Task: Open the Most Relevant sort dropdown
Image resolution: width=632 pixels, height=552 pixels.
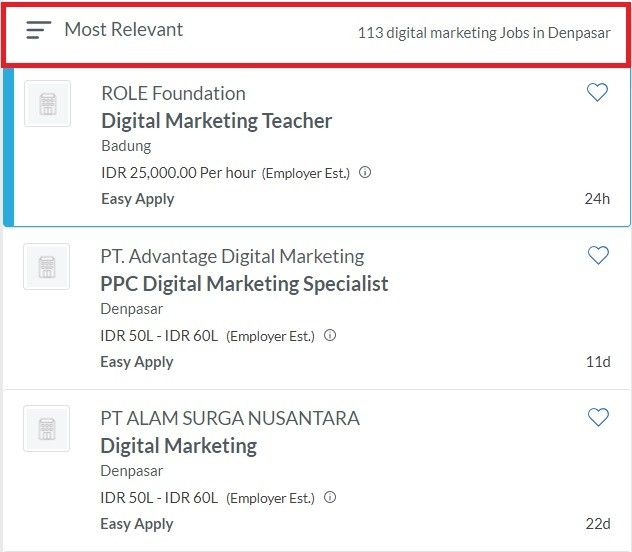Action: tap(123, 29)
